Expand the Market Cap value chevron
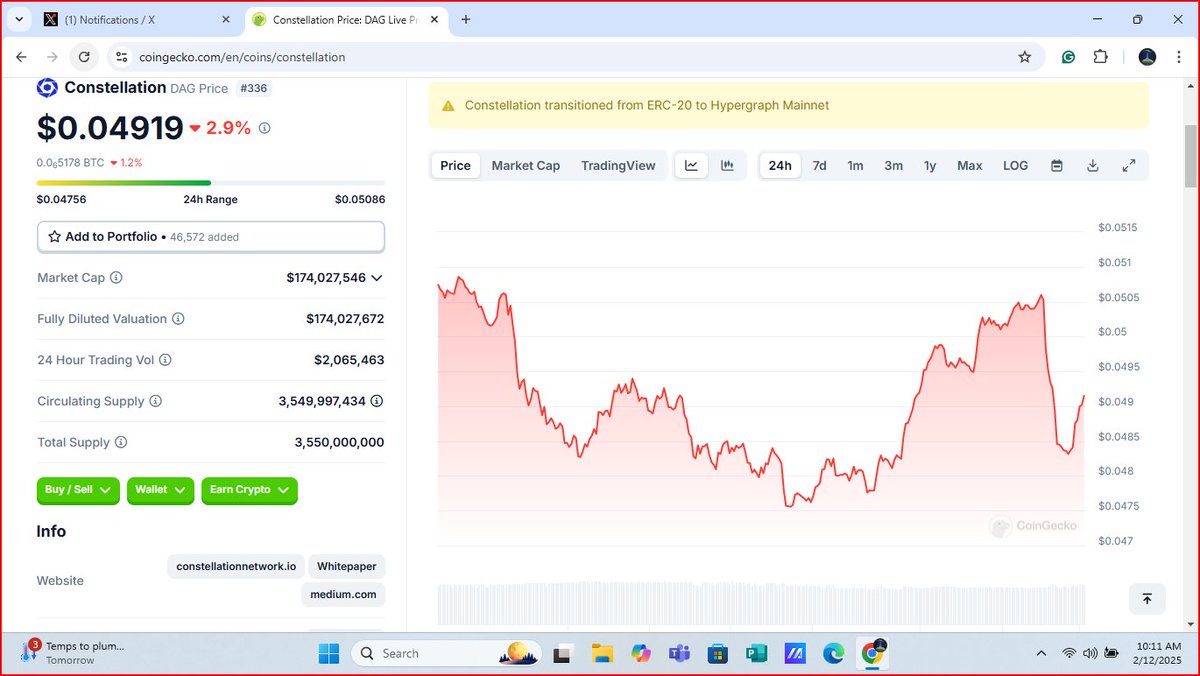The width and height of the screenshot is (1200, 676). 376,278
